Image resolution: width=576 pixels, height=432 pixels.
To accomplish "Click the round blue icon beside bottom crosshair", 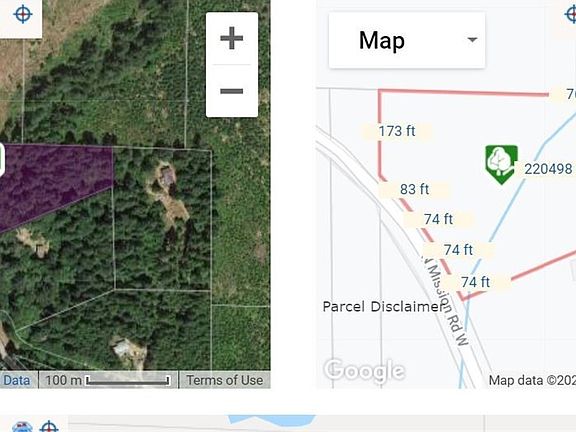I will tap(22, 427).
